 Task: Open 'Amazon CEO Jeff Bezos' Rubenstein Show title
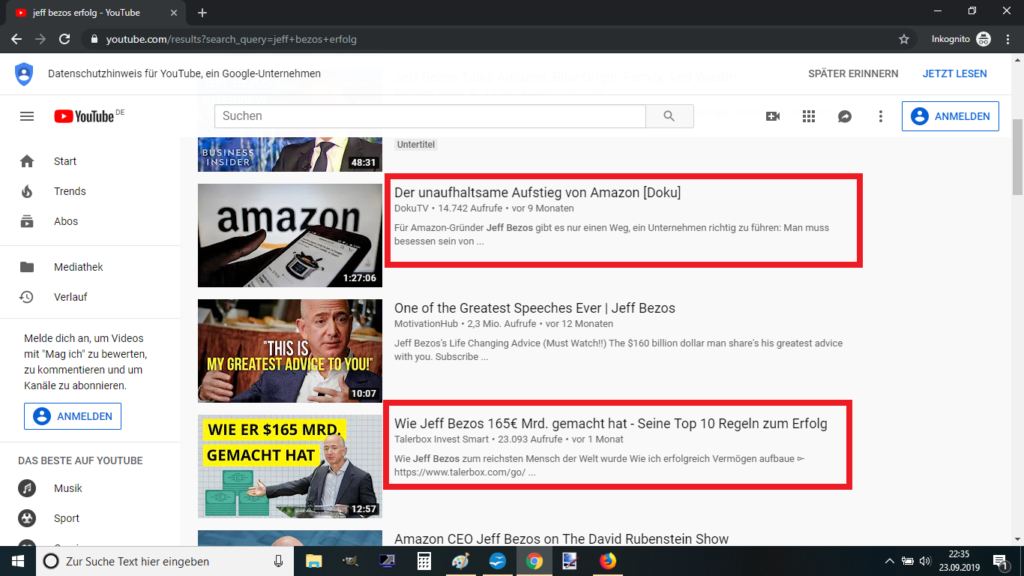(561, 539)
